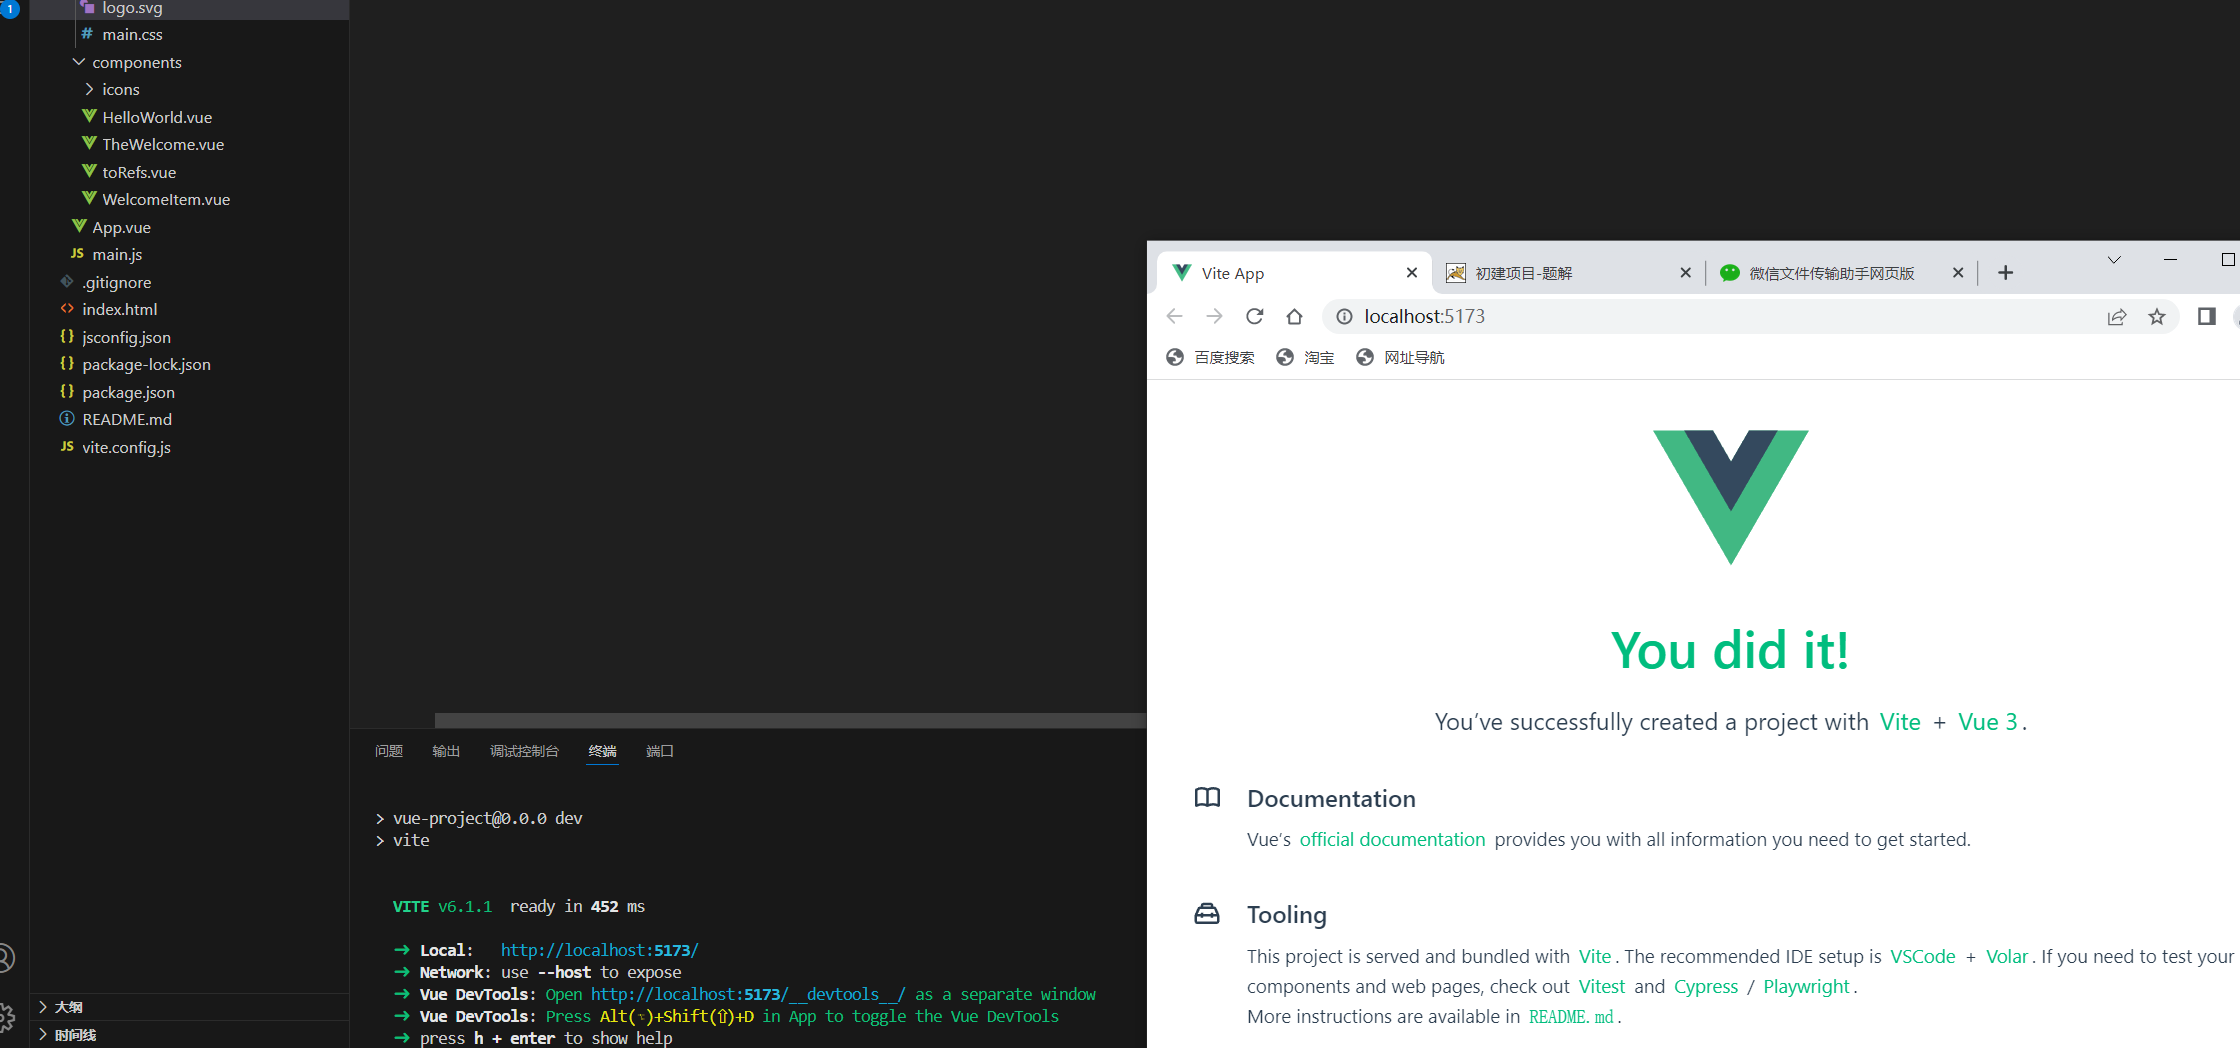
Task: Go to the browser home page
Action: (1294, 316)
